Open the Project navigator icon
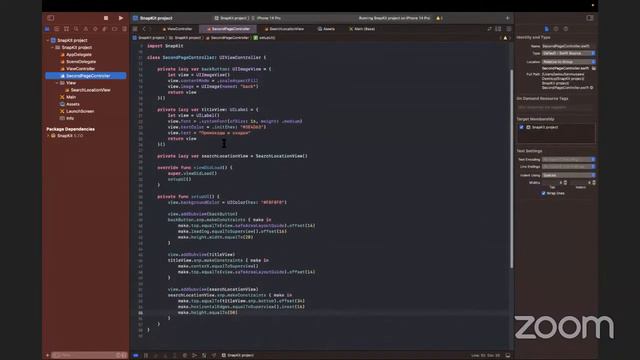The width and height of the screenshot is (640, 360). coord(47,29)
